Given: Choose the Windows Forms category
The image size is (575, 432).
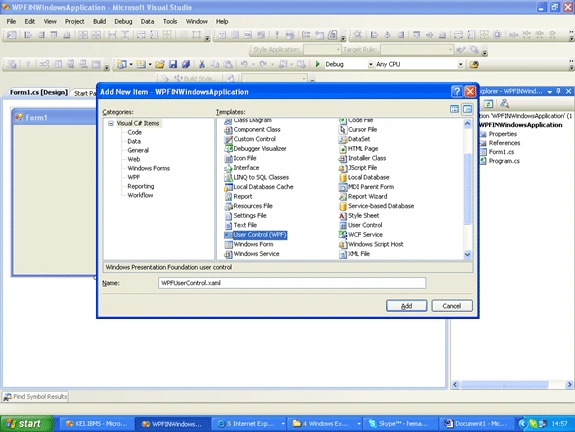Looking at the screenshot, I should click(149, 168).
